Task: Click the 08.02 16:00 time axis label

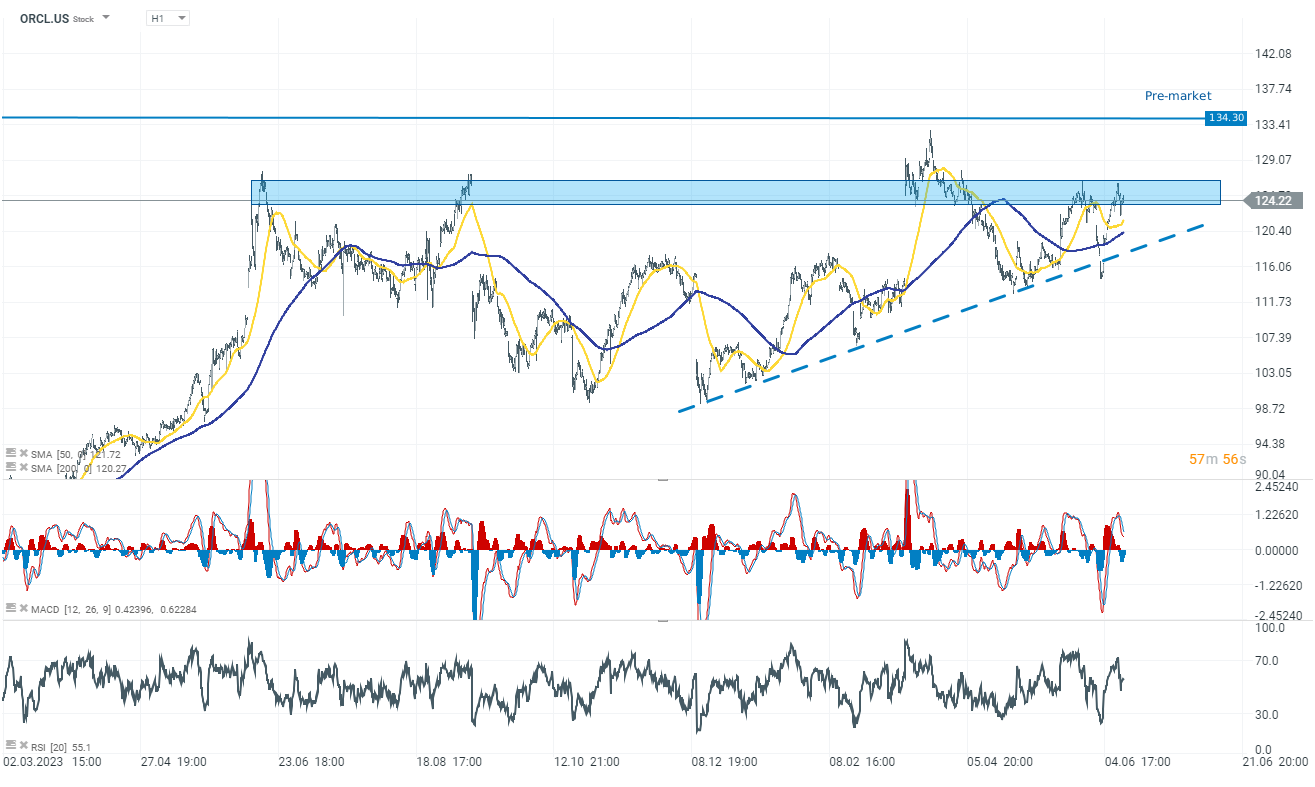Action: [864, 762]
